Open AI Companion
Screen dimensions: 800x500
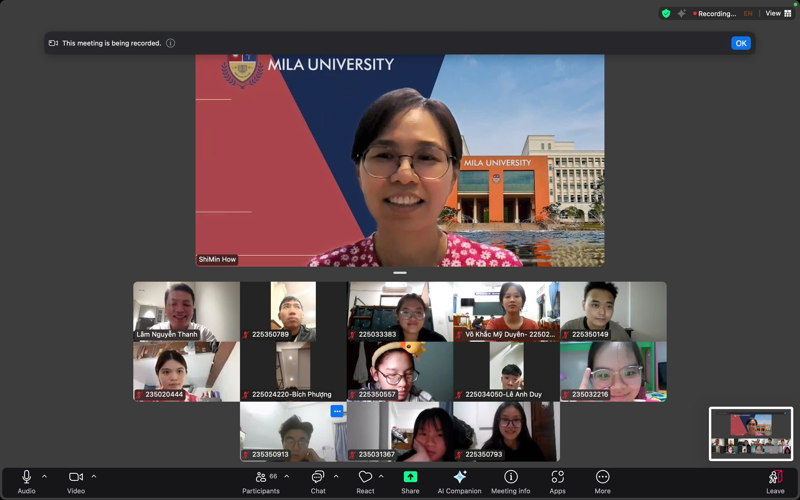pyautogui.click(x=459, y=482)
